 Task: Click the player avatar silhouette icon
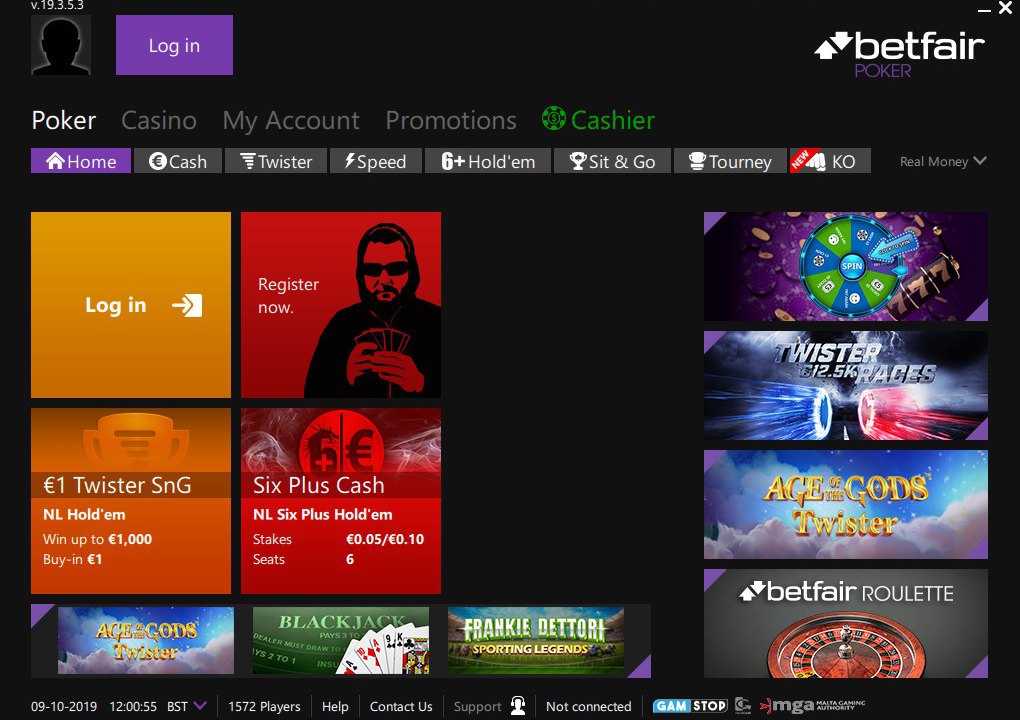(60, 45)
